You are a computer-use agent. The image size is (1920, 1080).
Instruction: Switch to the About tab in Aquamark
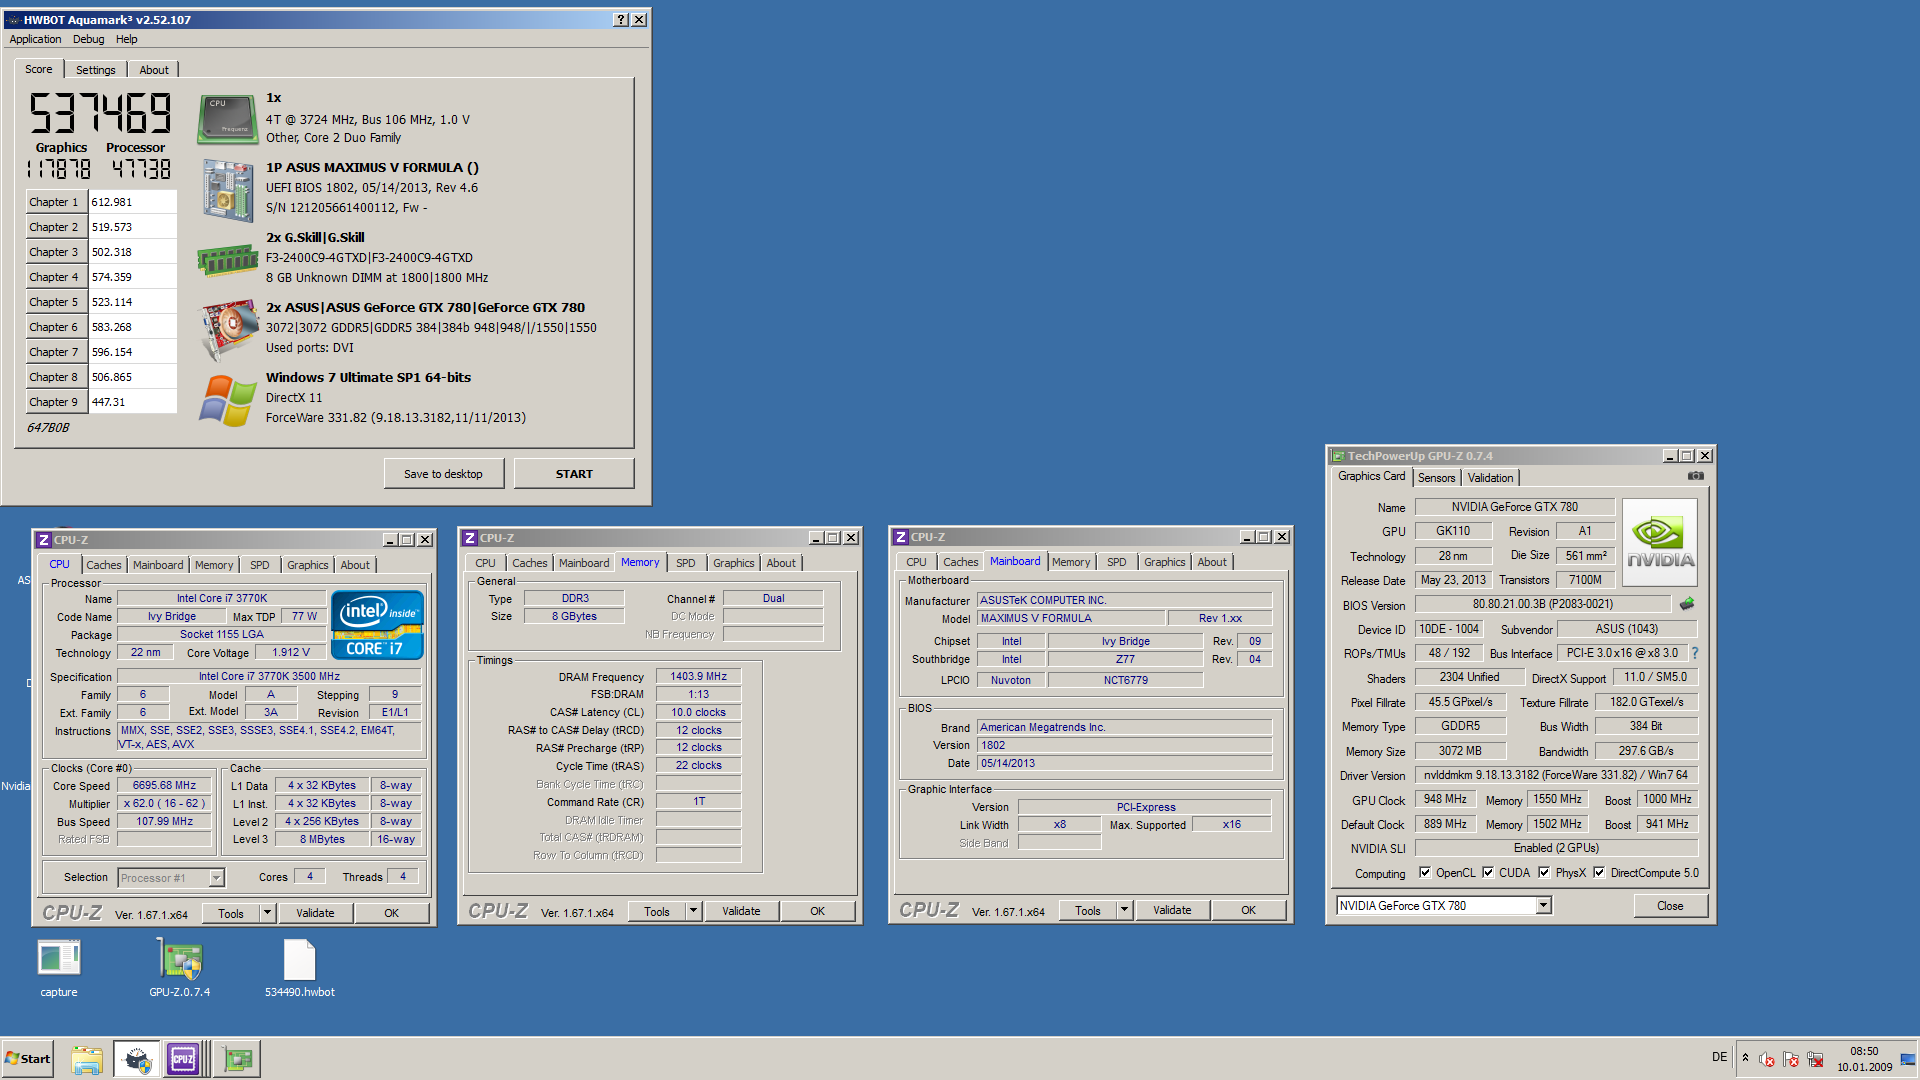(x=154, y=70)
